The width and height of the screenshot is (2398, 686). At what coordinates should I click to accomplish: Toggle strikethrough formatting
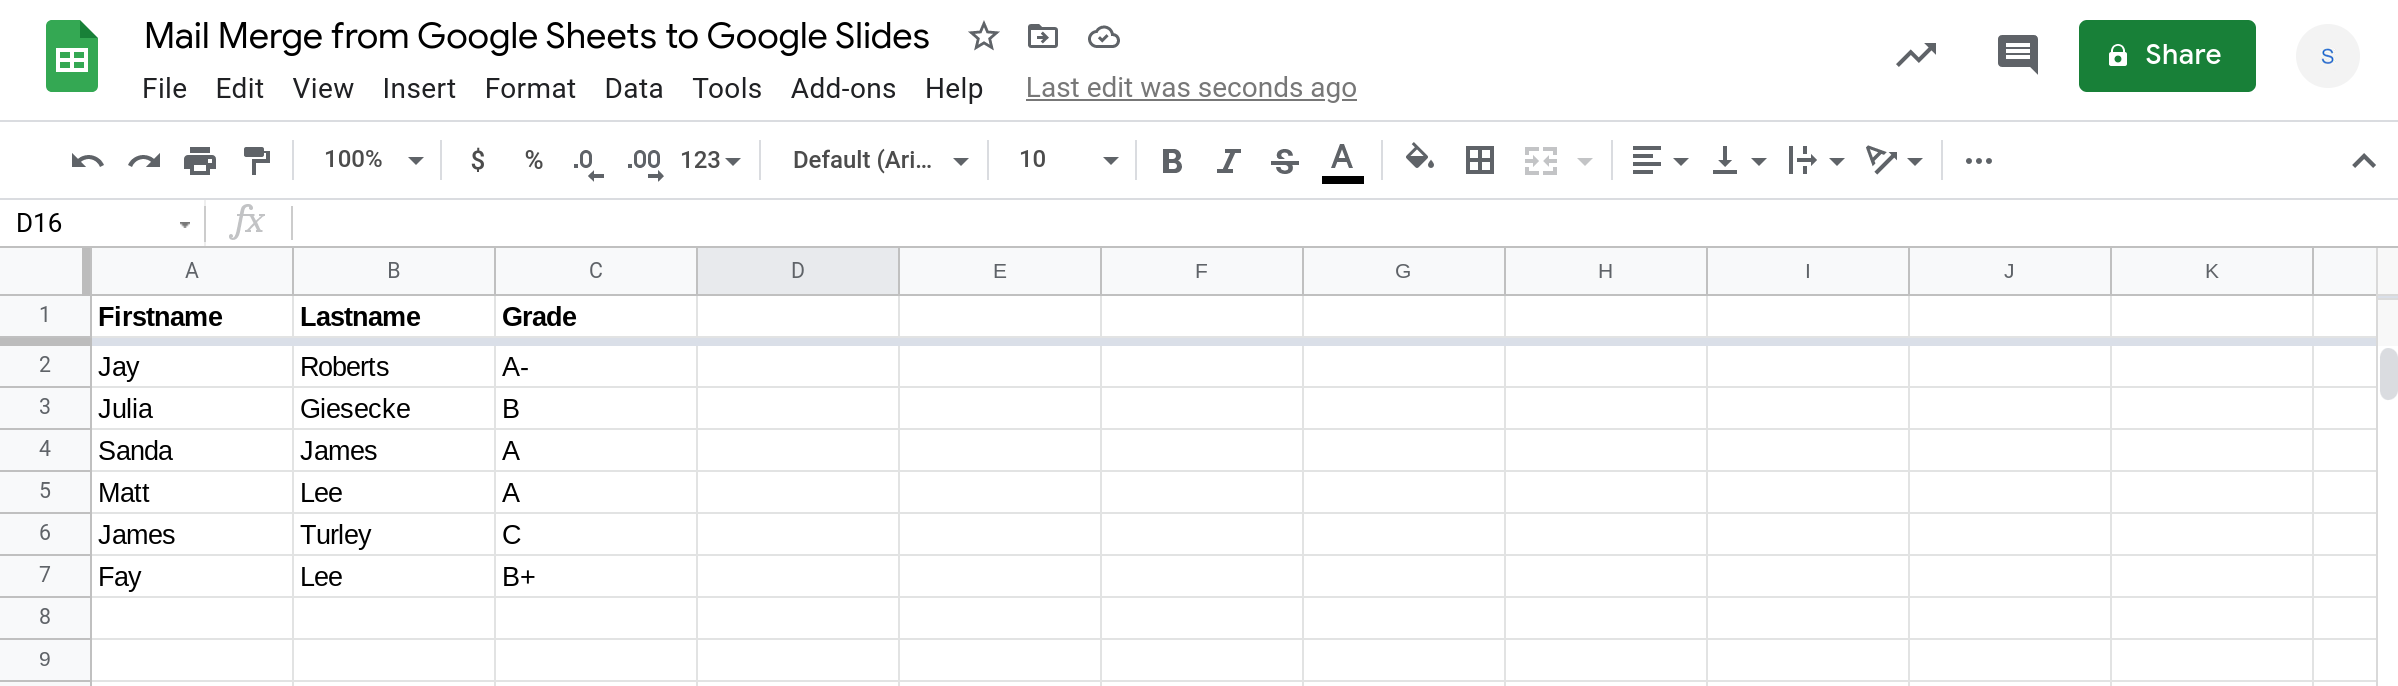coord(1285,161)
